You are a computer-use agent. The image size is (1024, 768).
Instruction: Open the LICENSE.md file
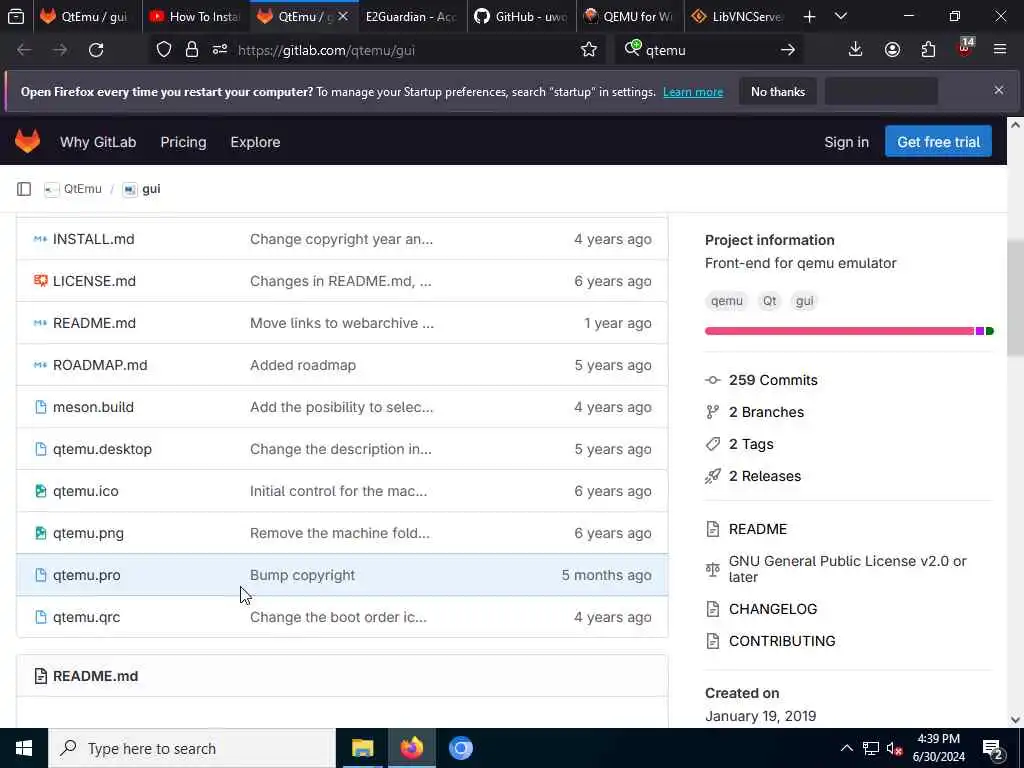click(94, 281)
